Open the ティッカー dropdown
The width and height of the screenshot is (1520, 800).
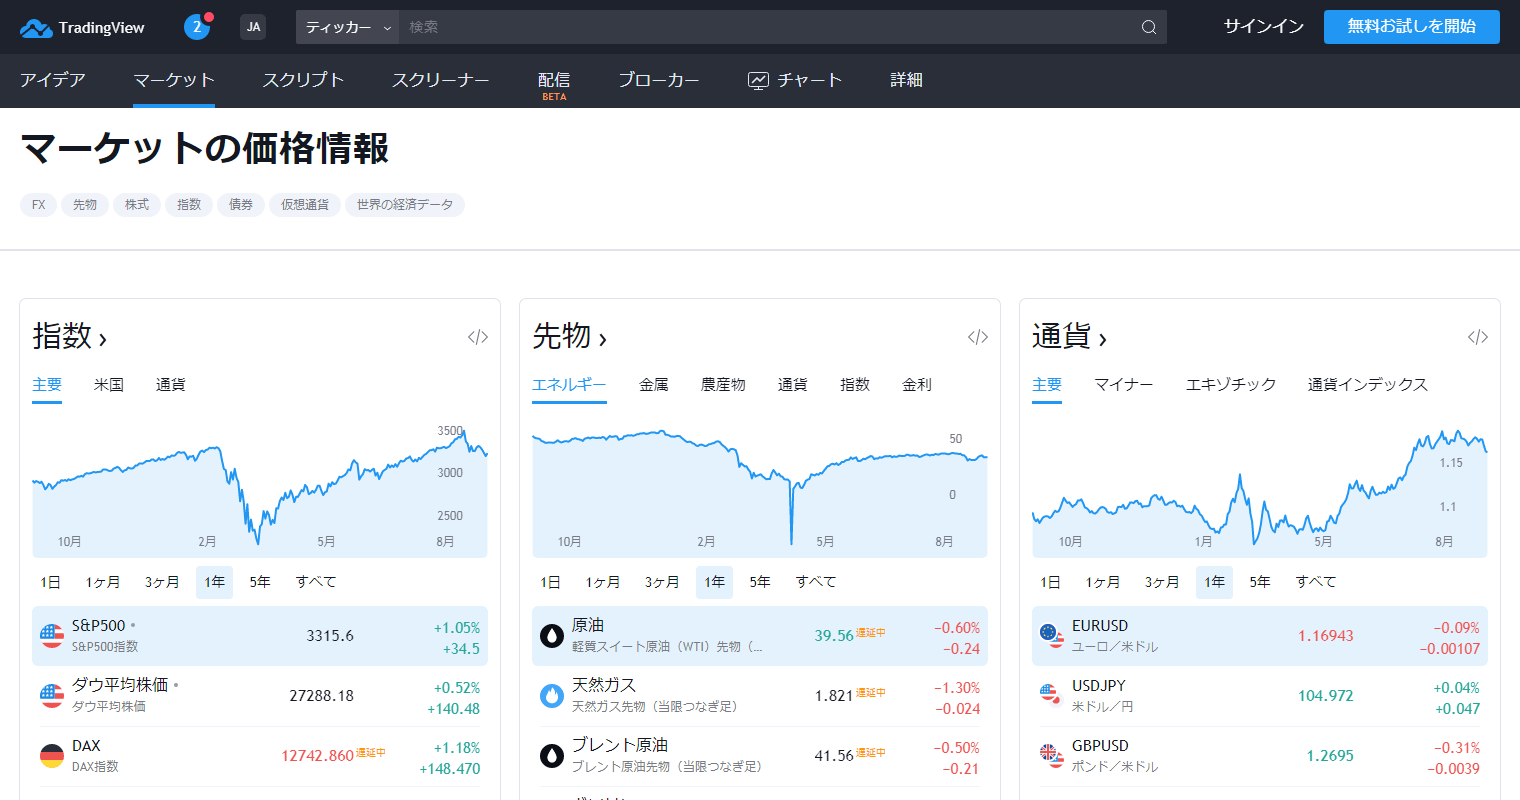click(x=347, y=27)
